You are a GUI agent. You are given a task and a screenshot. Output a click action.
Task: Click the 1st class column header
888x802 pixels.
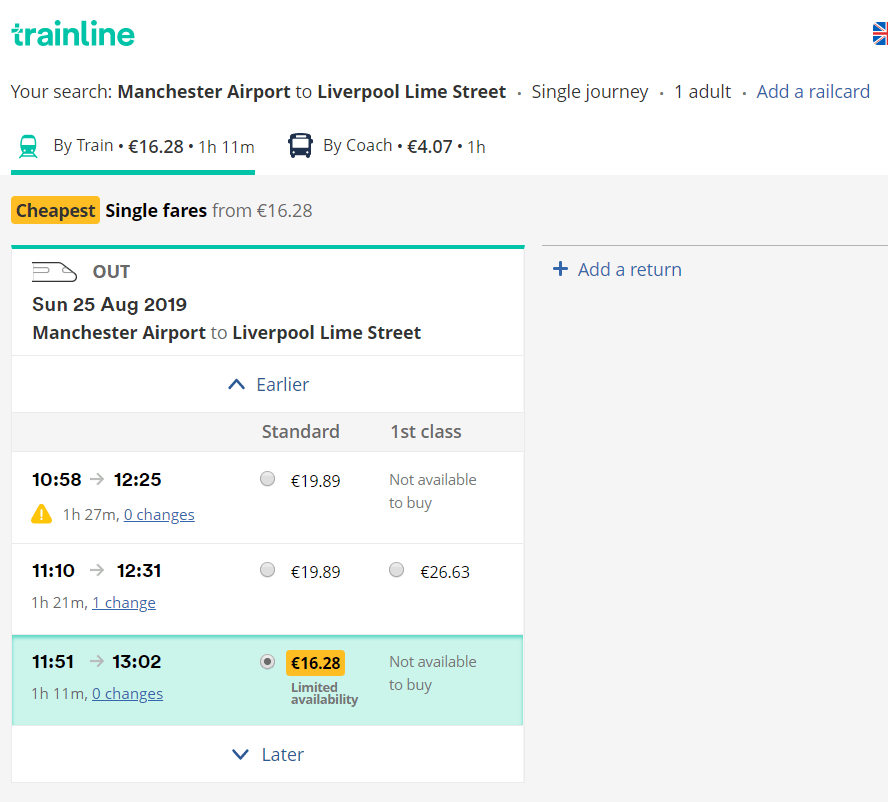426,432
